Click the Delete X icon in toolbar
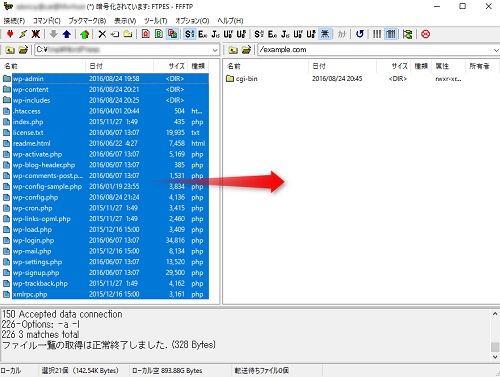Image resolution: width=500 pixels, height=377 pixels. pyautogui.click(x=102, y=34)
